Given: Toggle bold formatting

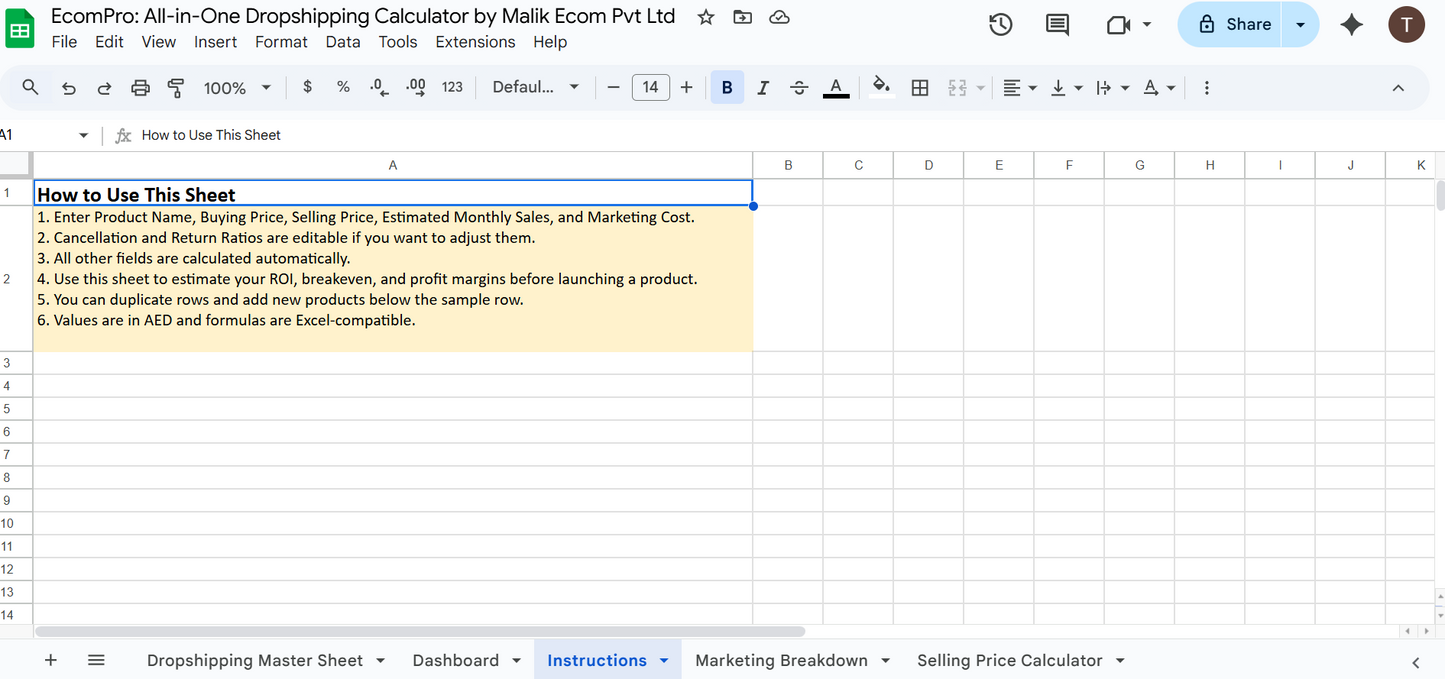Looking at the screenshot, I should point(727,88).
